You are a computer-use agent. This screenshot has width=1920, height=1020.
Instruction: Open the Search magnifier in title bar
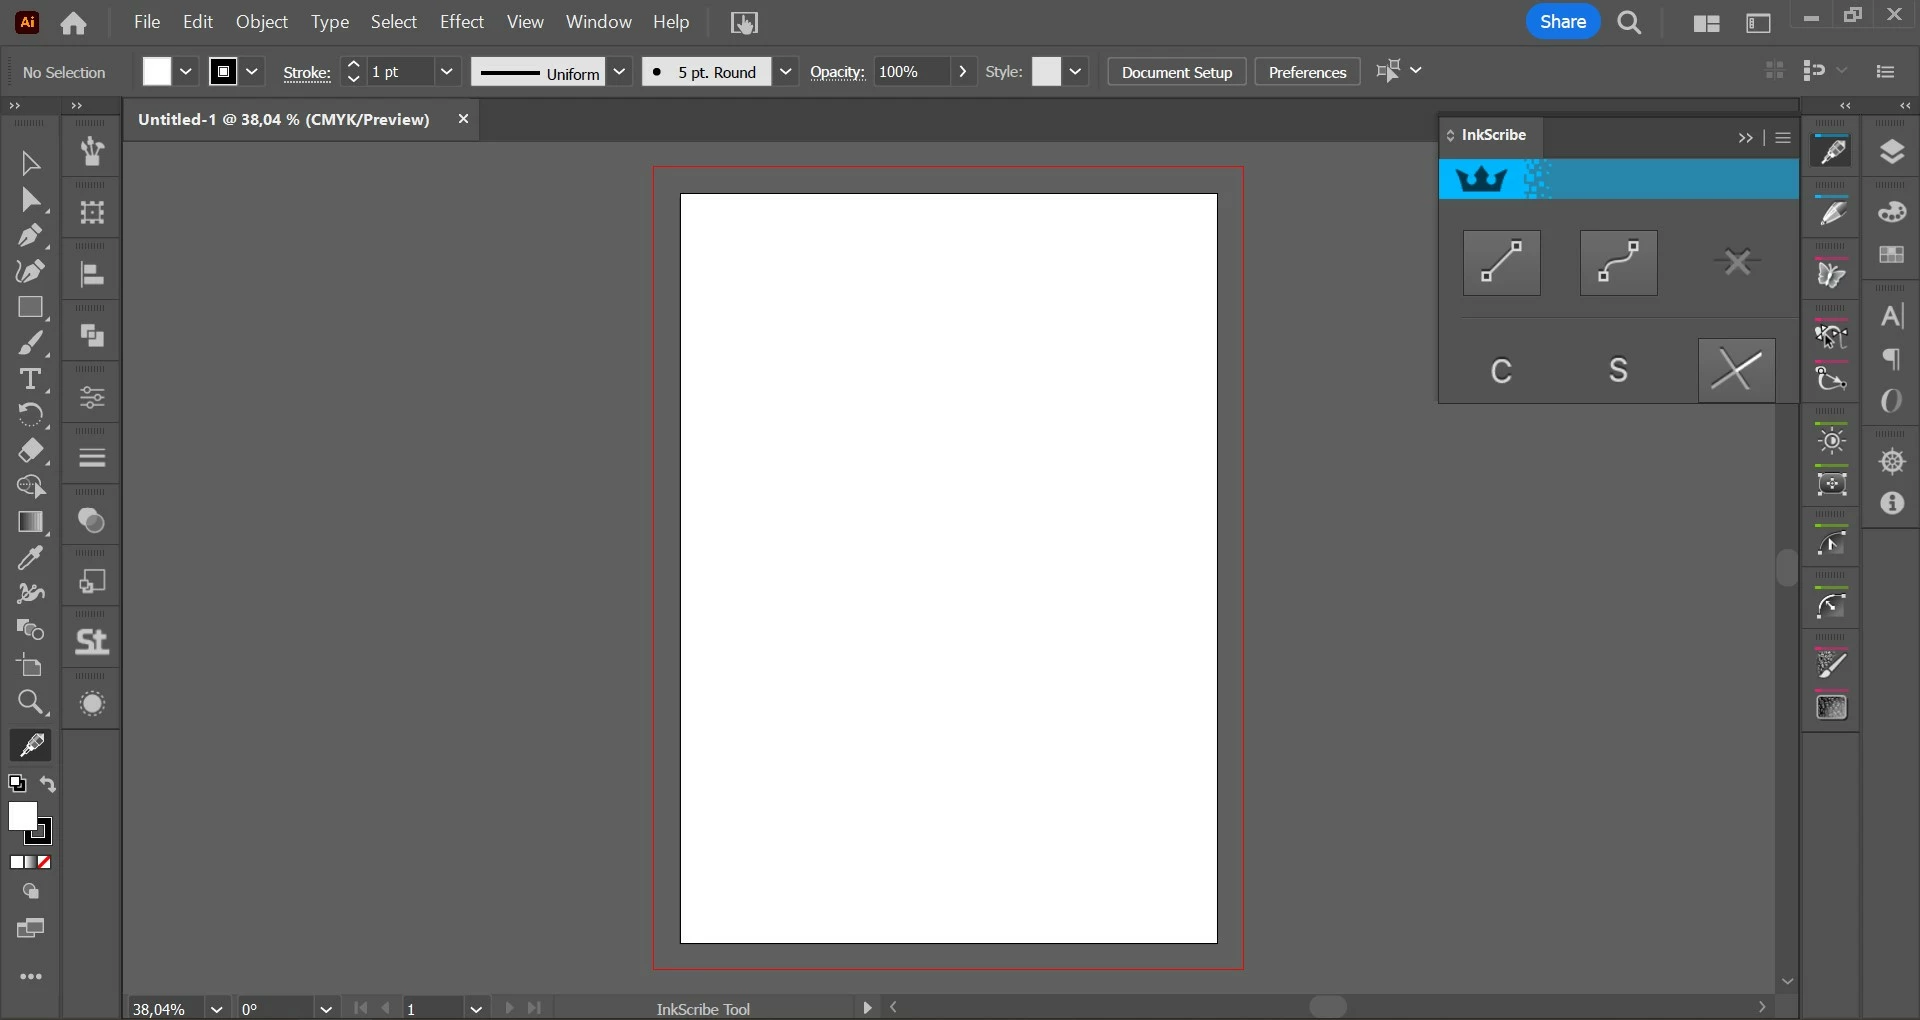click(1630, 23)
